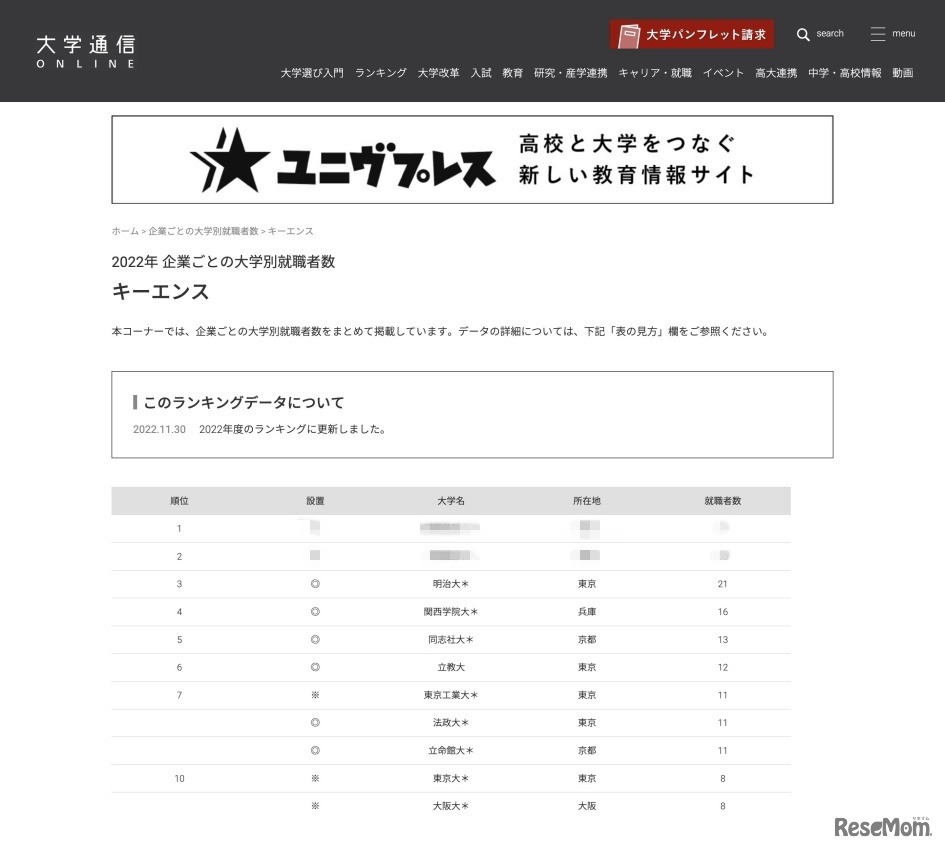945x850 pixels.
Task: Open the ランキング menu
Action: (x=380, y=73)
